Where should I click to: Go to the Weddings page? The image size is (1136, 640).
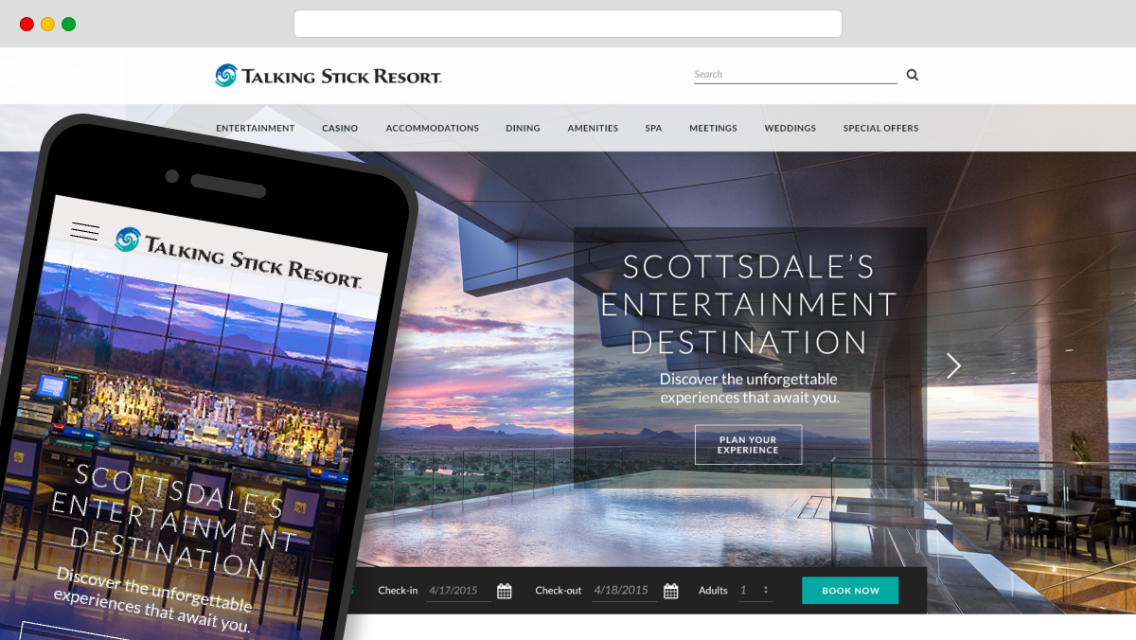point(790,128)
